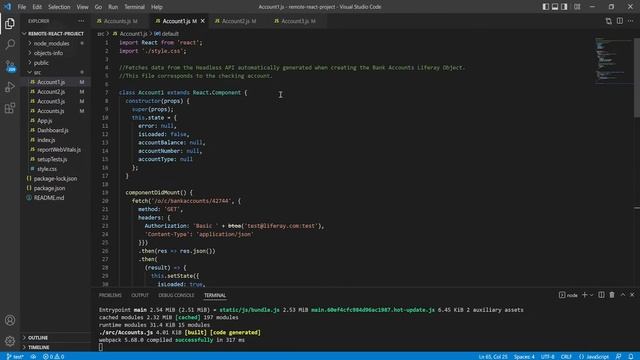Split the terminal panel
The width and height of the screenshot is (640, 360).
click(x=601, y=295)
